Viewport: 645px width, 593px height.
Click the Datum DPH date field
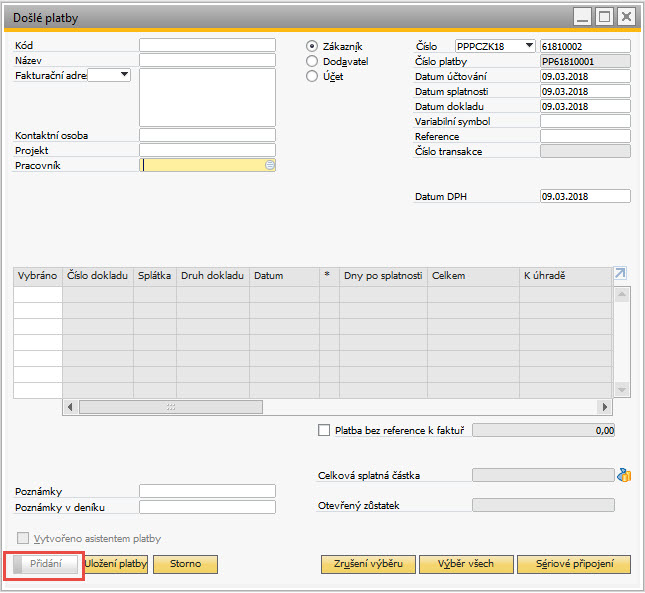coord(585,196)
